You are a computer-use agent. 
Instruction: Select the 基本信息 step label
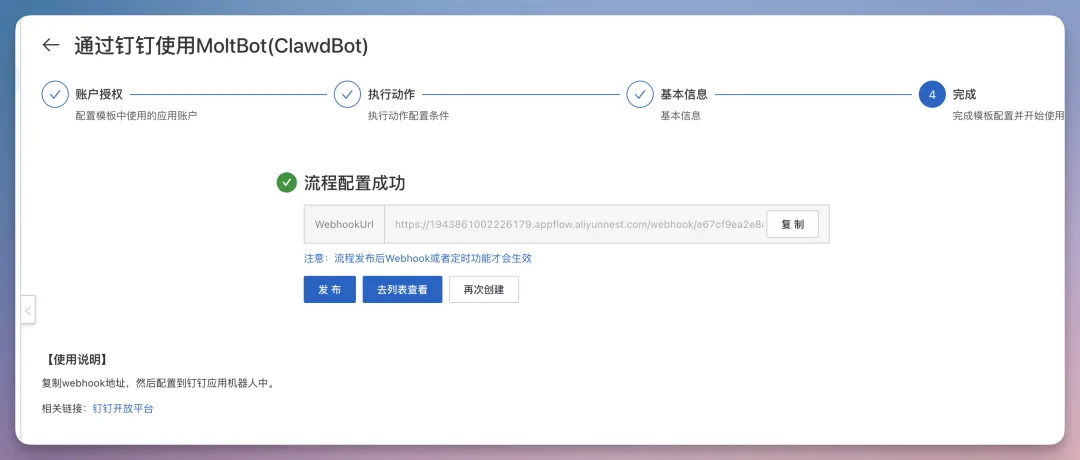(684, 94)
